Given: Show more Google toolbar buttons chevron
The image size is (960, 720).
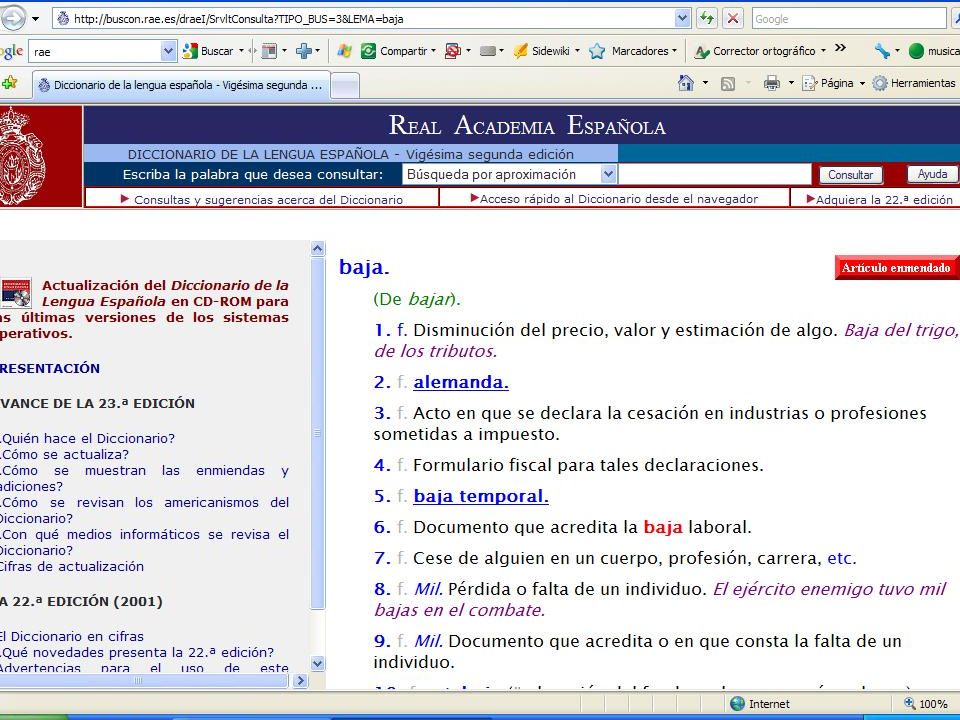Looking at the screenshot, I should pos(841,48).
